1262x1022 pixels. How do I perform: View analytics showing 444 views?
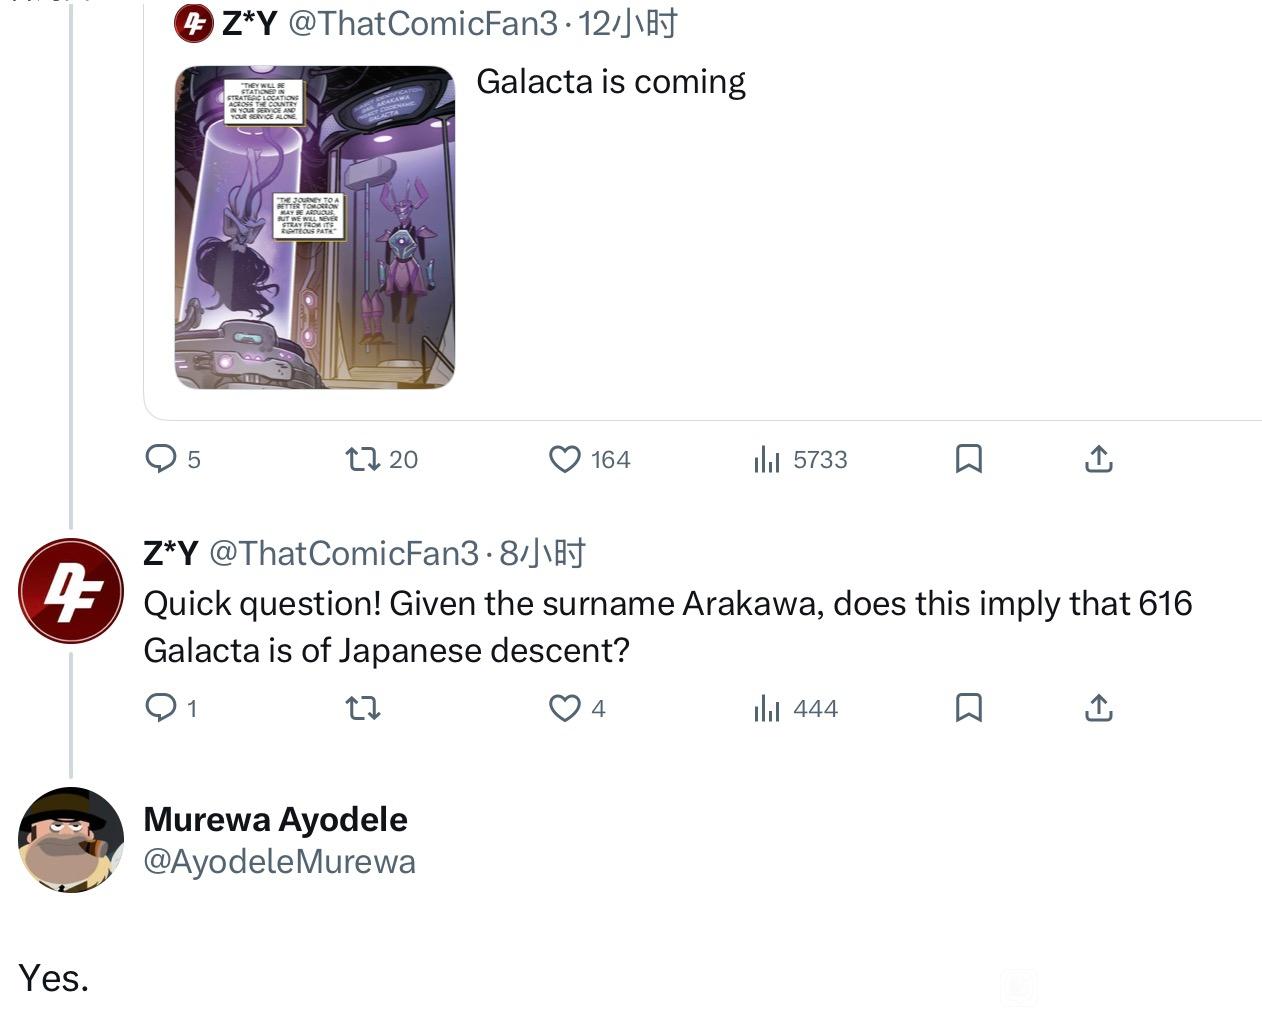click(x=767, y=708)
